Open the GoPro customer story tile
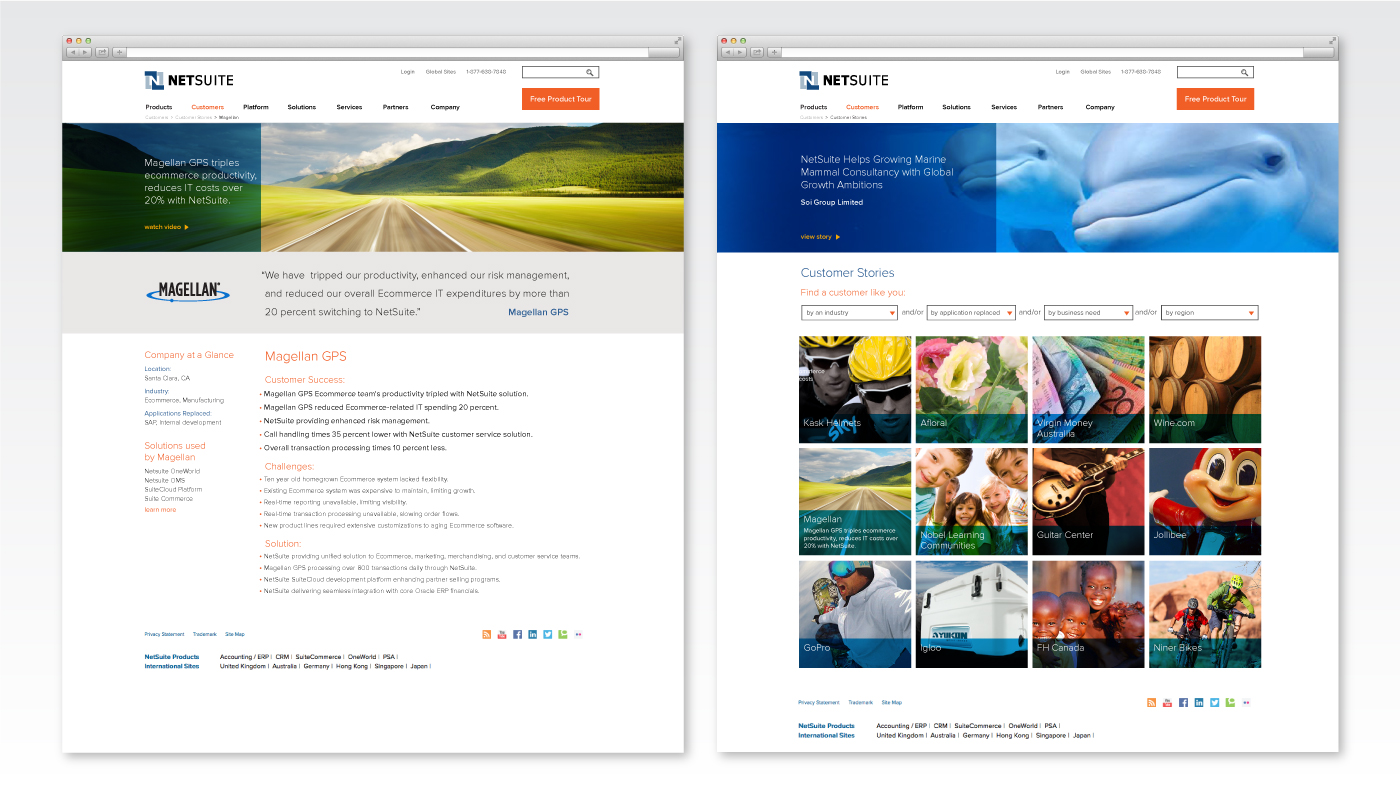This screenshot has height=790, width=1400. click(855, 614)
